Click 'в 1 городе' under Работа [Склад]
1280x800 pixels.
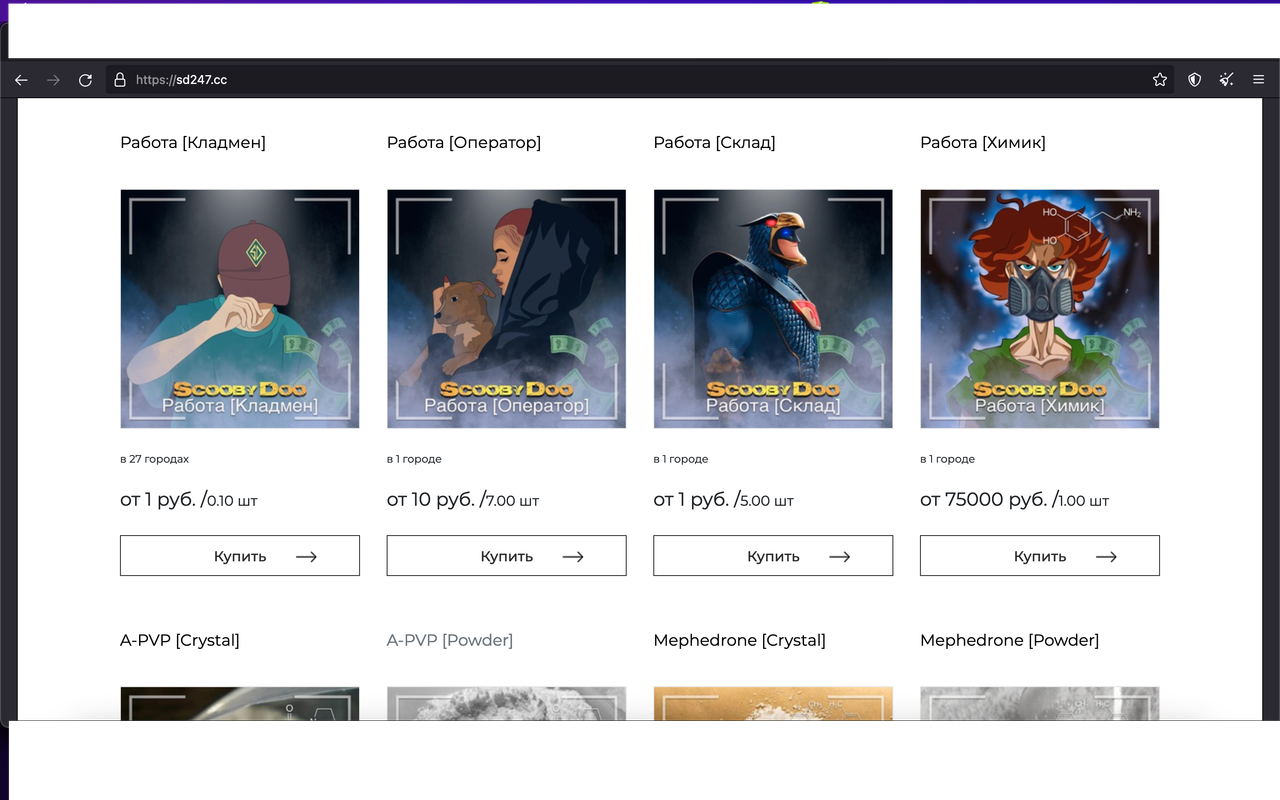pos(680,459)
